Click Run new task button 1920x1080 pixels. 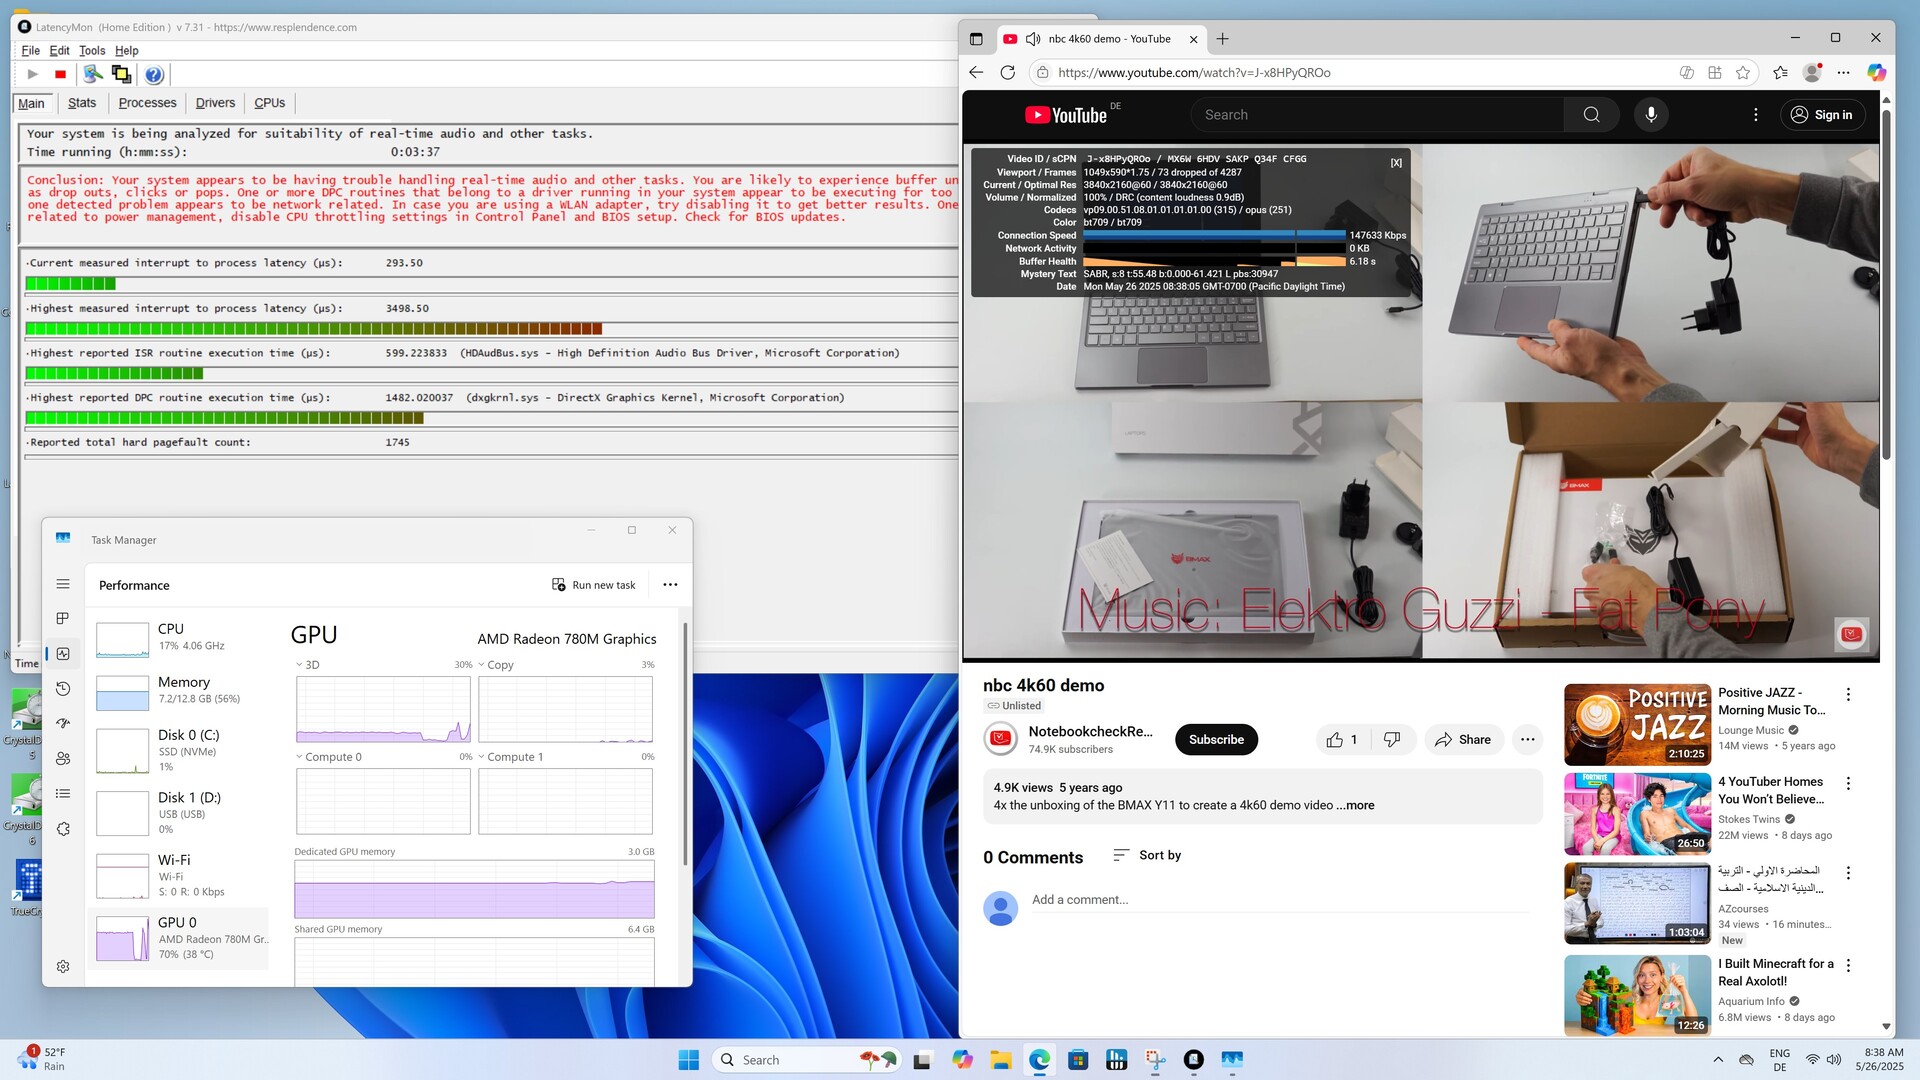594,585
